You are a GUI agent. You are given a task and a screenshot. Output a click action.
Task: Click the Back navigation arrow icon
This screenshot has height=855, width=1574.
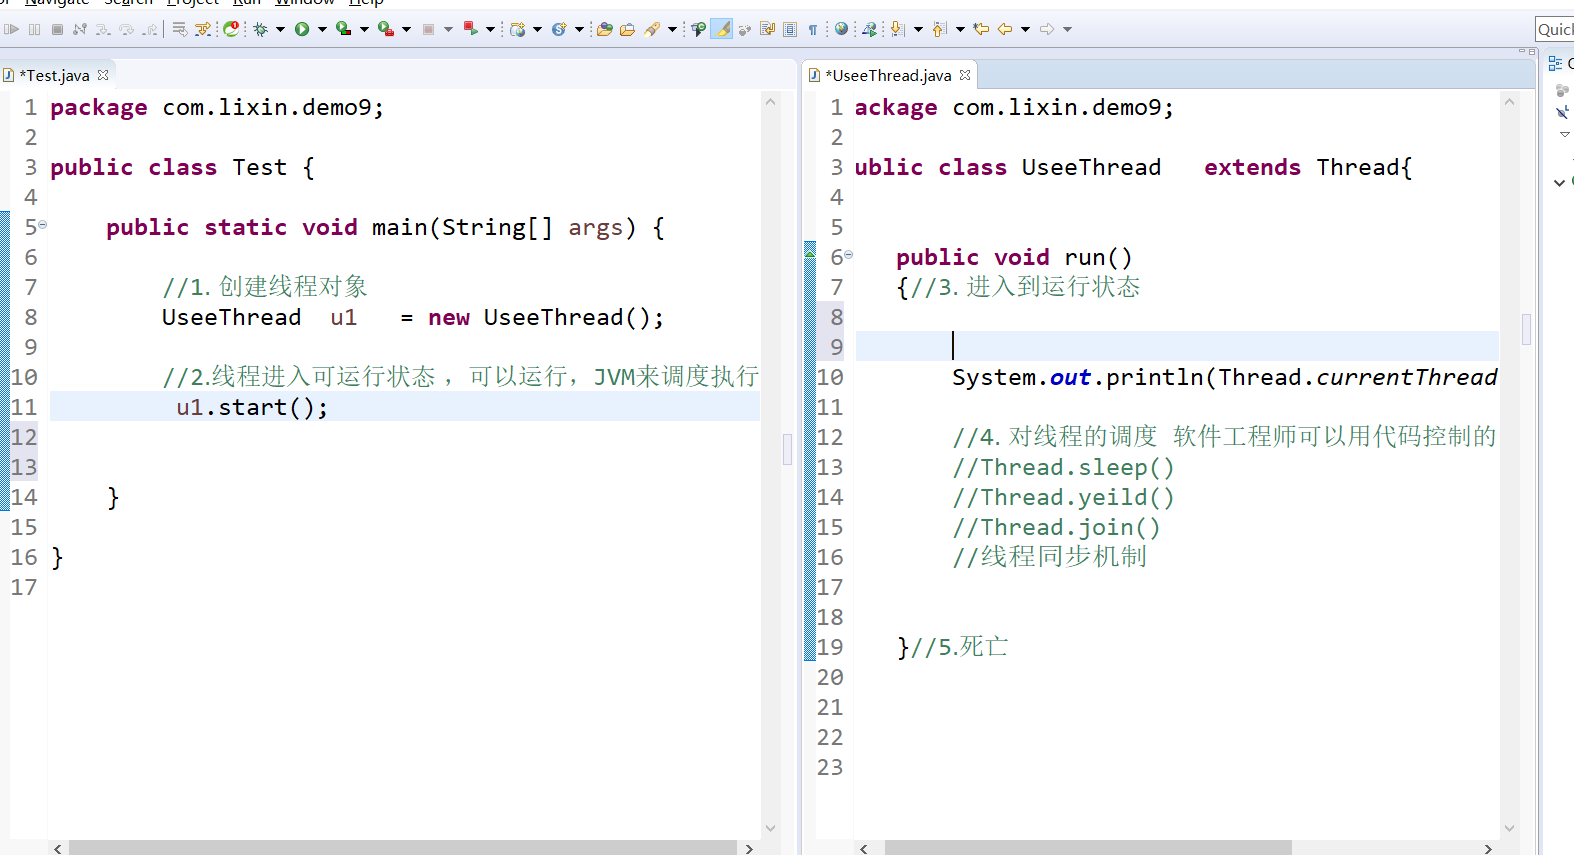click(x=1005, y=29)
